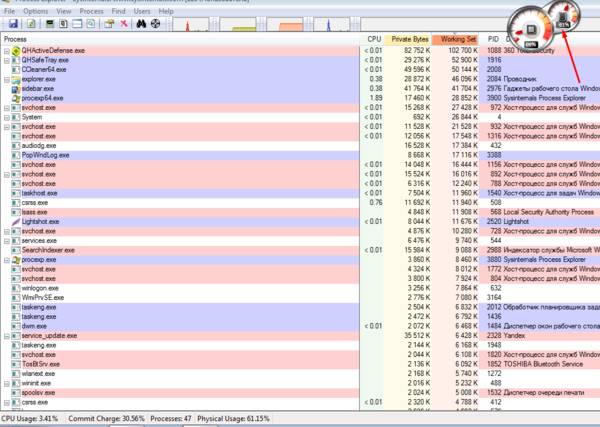Click CPU Usage: 3.41% in status bar
Screen dimensions: 600x427
point(29,419)
